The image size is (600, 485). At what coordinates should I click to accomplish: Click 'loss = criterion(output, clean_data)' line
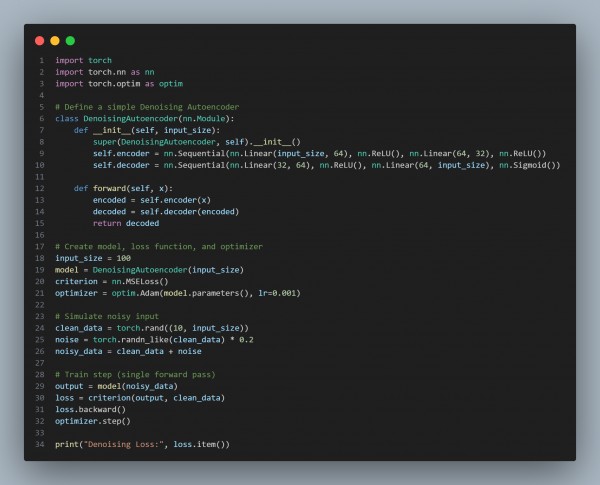(140, 398)
